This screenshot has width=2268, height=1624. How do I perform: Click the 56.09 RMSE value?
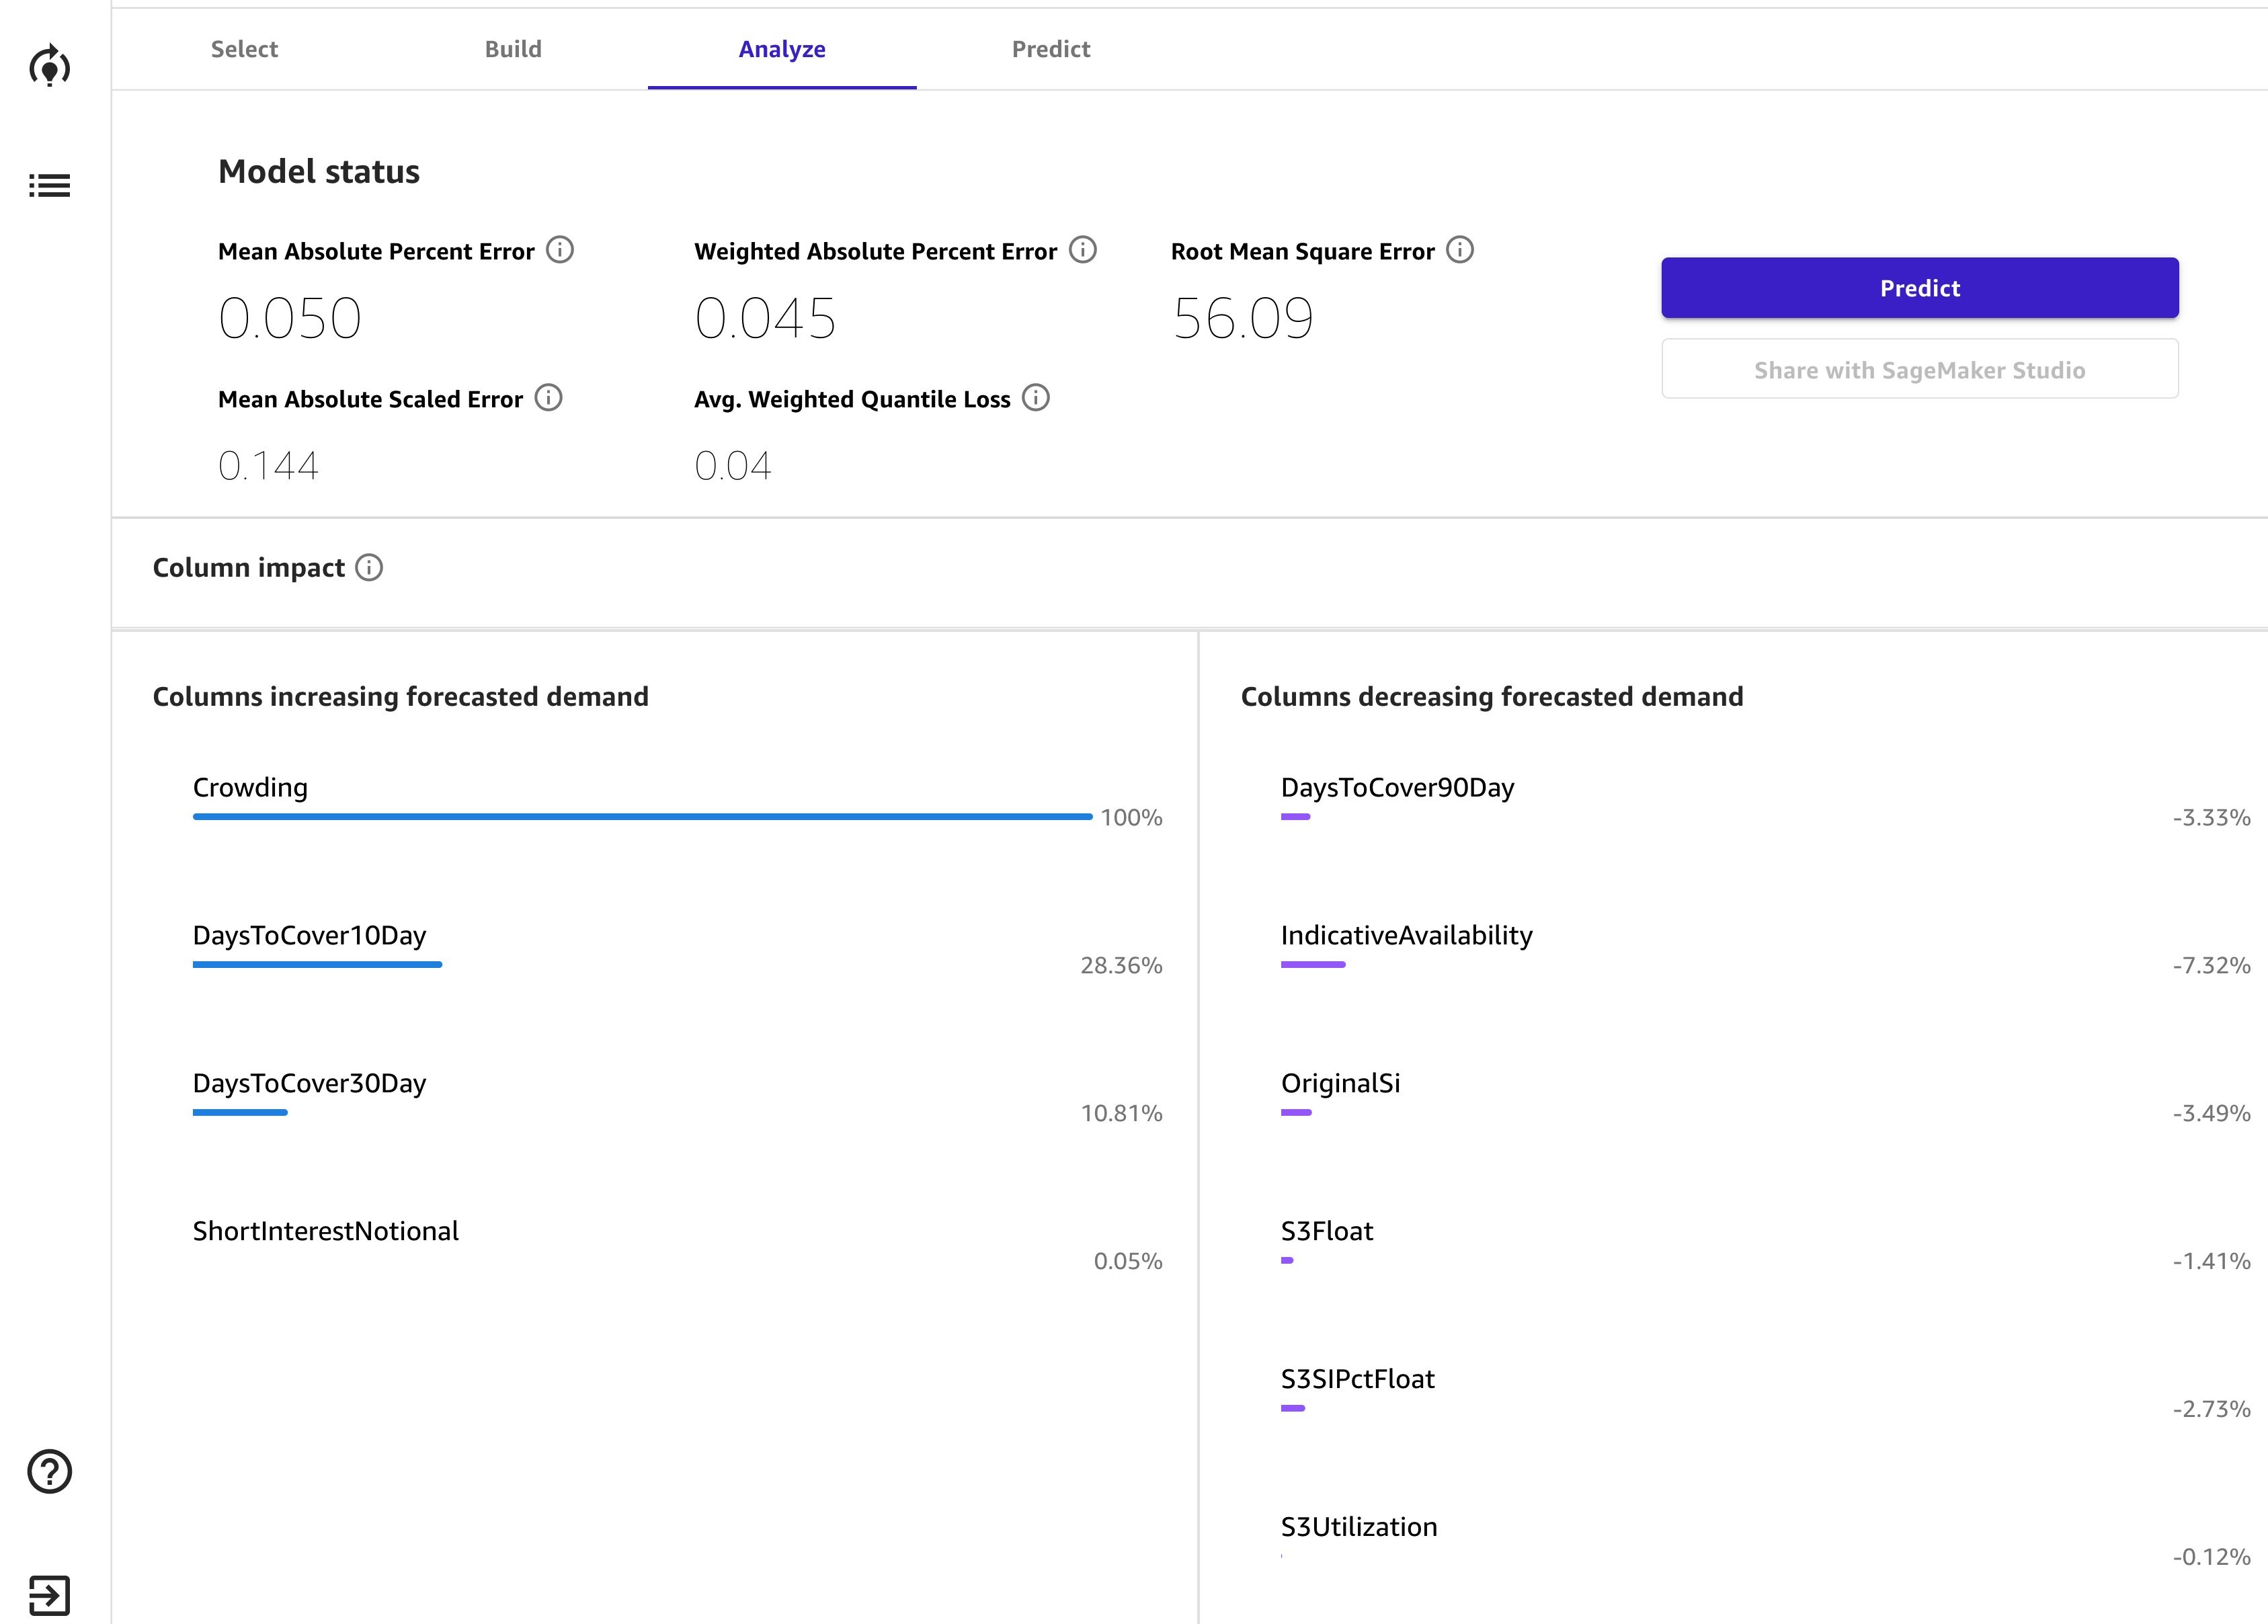point(1243,319)
